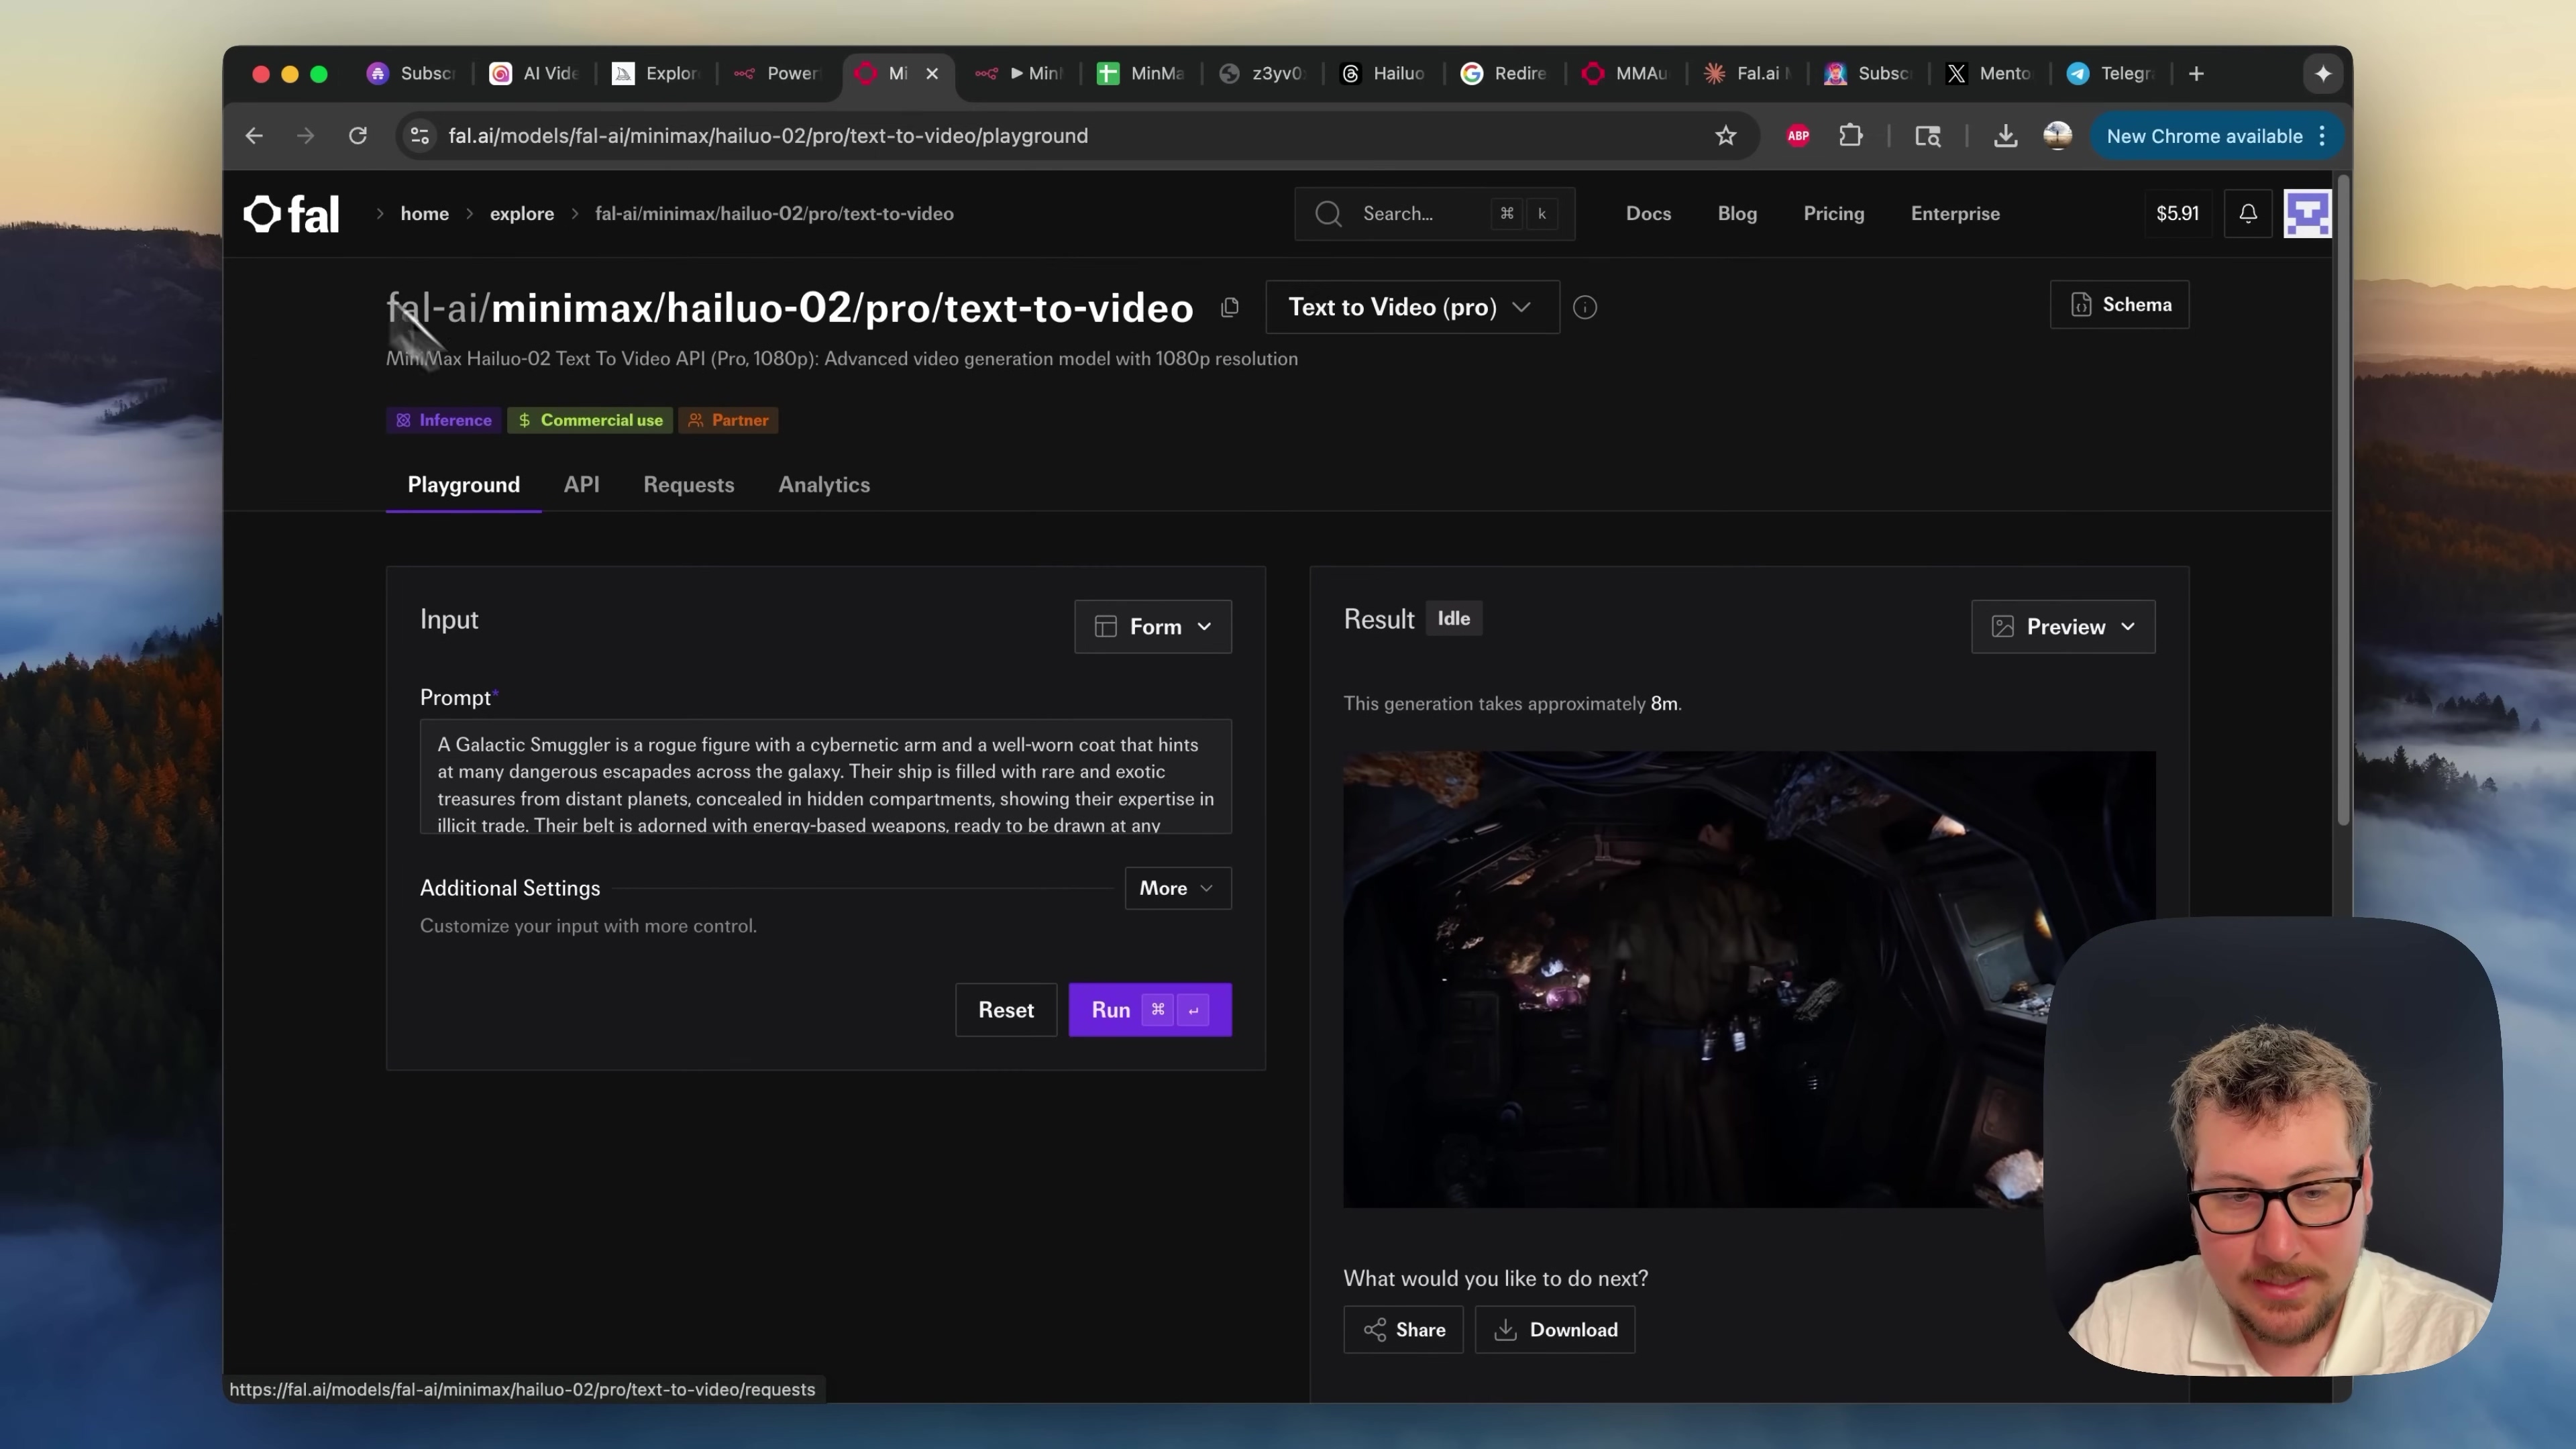Viewport: 2576px width, 1449px height.
Task: Reload the page
Action: 358,136
